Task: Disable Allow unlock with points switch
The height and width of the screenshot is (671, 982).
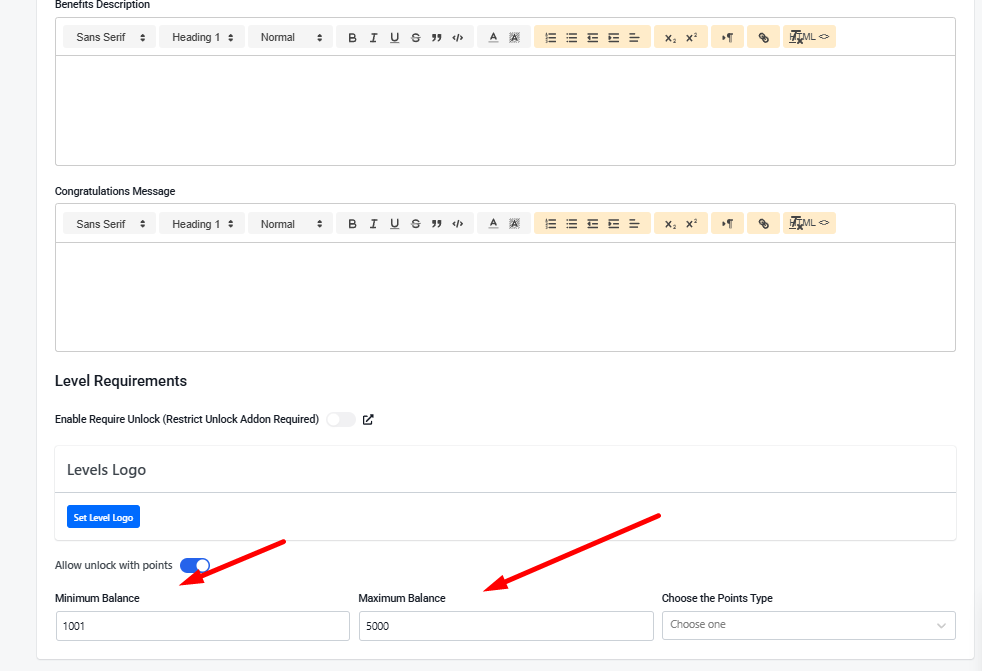Action: (195, 565)
